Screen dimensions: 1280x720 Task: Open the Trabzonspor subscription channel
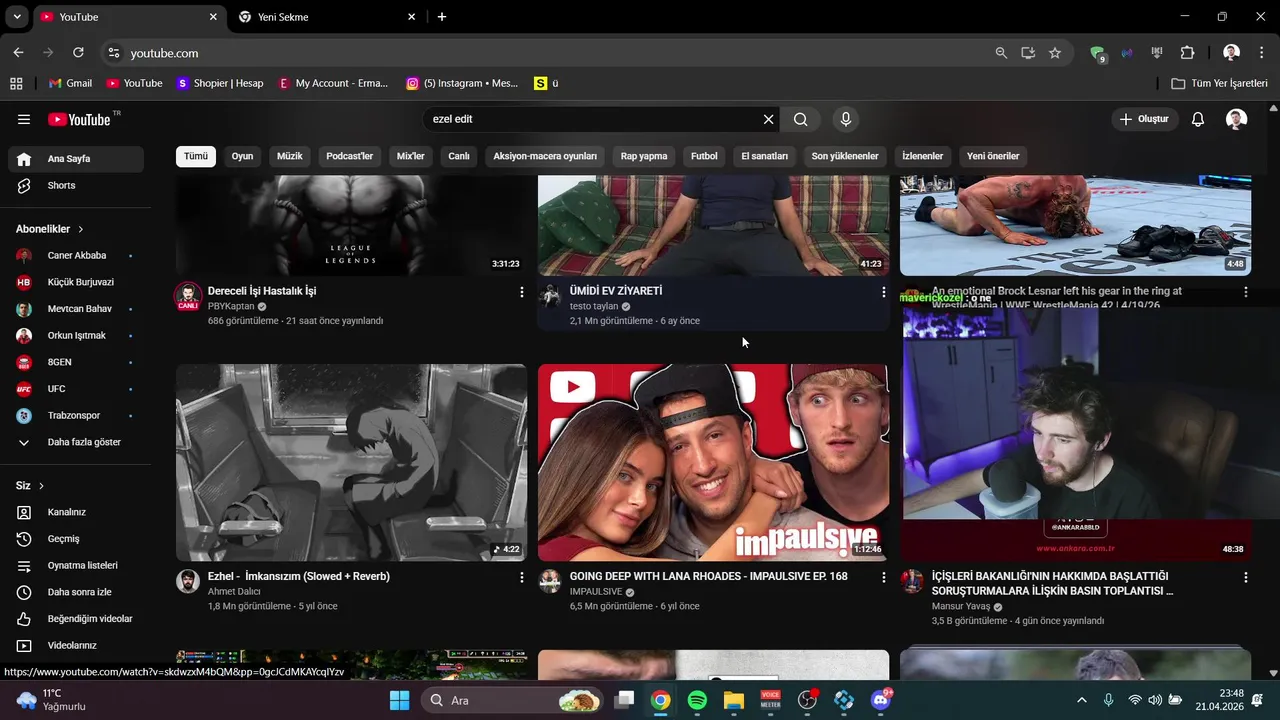tap(76, 415)
